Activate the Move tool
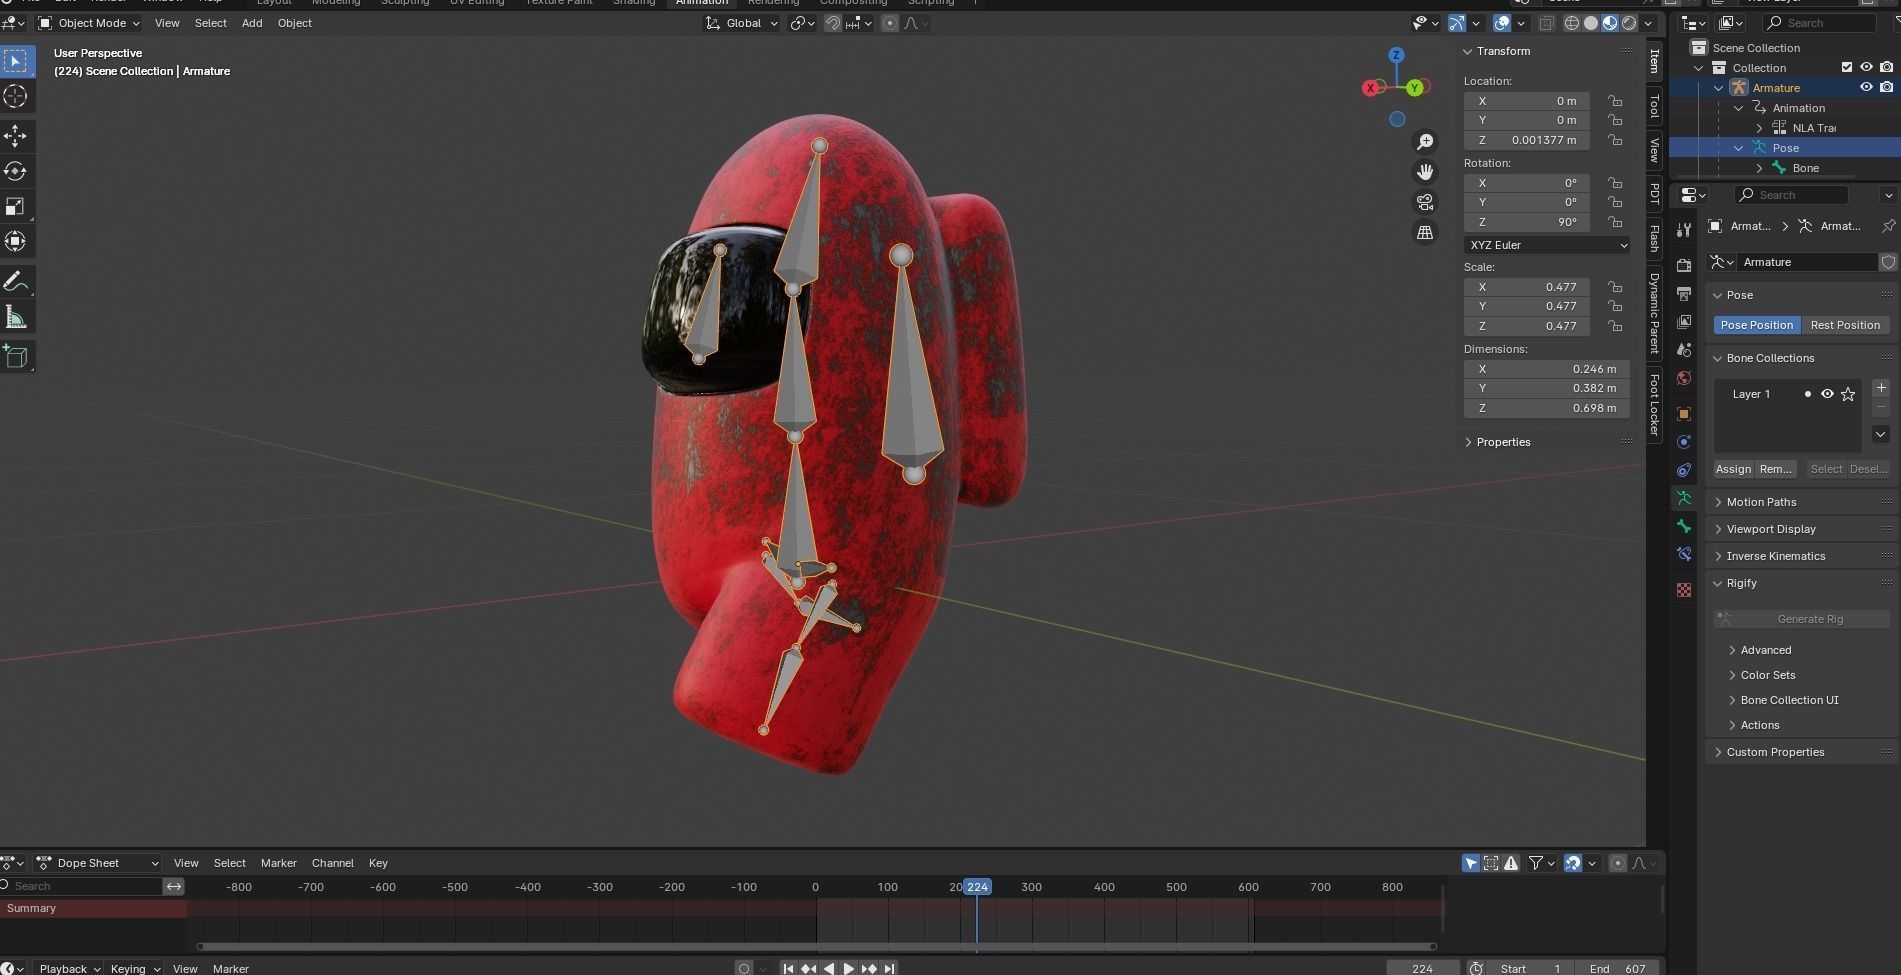The width and height of the screenshot is (1901, 975). click(15, 136)
